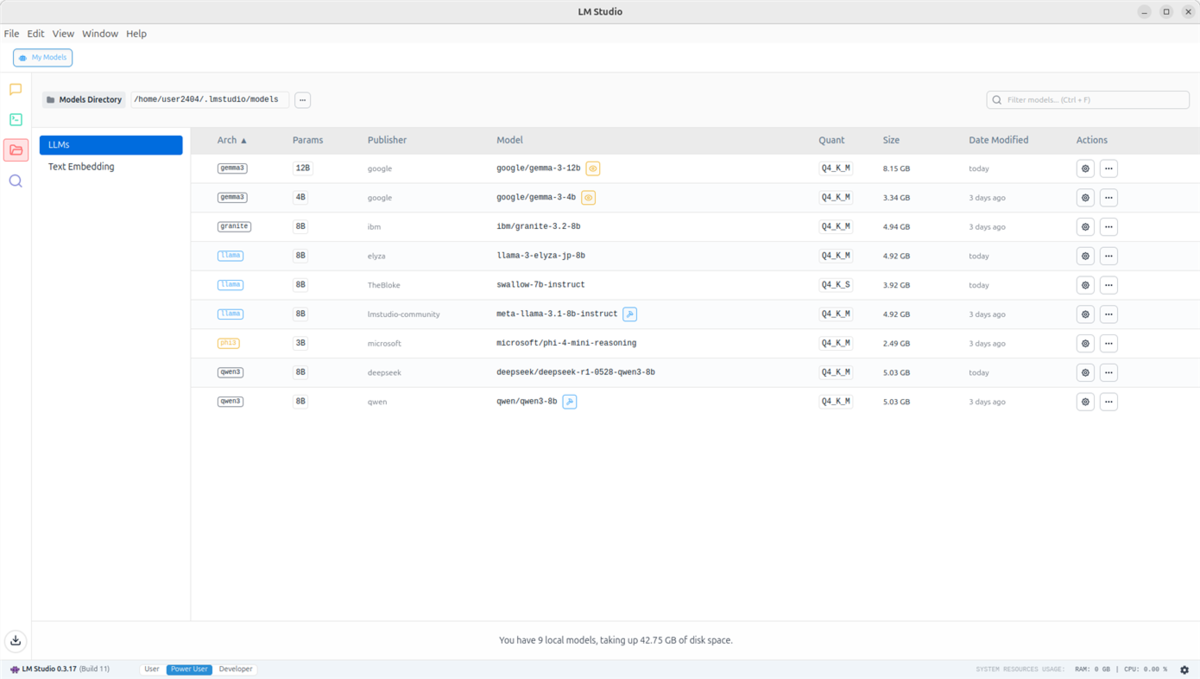Open more actions menu for meta-llama-3.1-8b-instruct
Image resolution: width=1200 pixels, height=679 pixels.
tap(1109, 314)
